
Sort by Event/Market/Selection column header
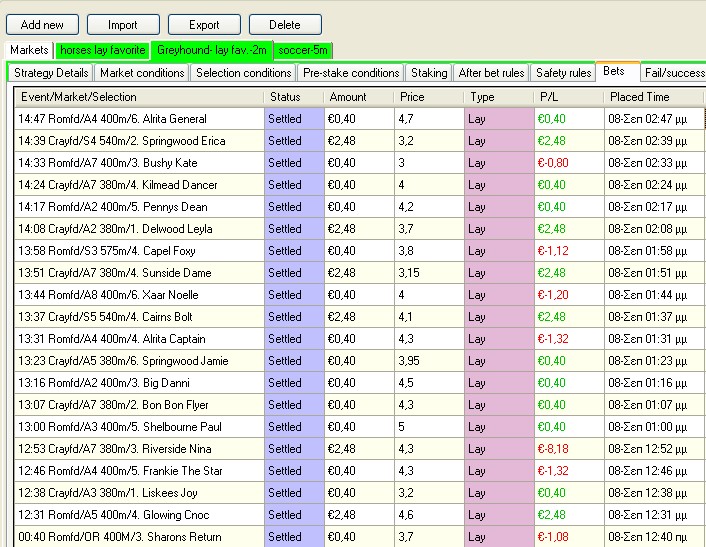[139, 97]
